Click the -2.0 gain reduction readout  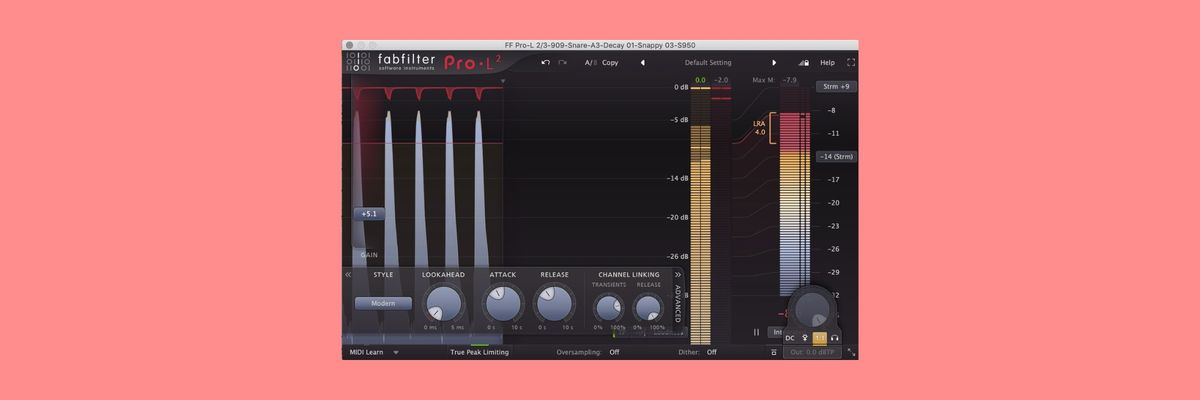[722, 80]
